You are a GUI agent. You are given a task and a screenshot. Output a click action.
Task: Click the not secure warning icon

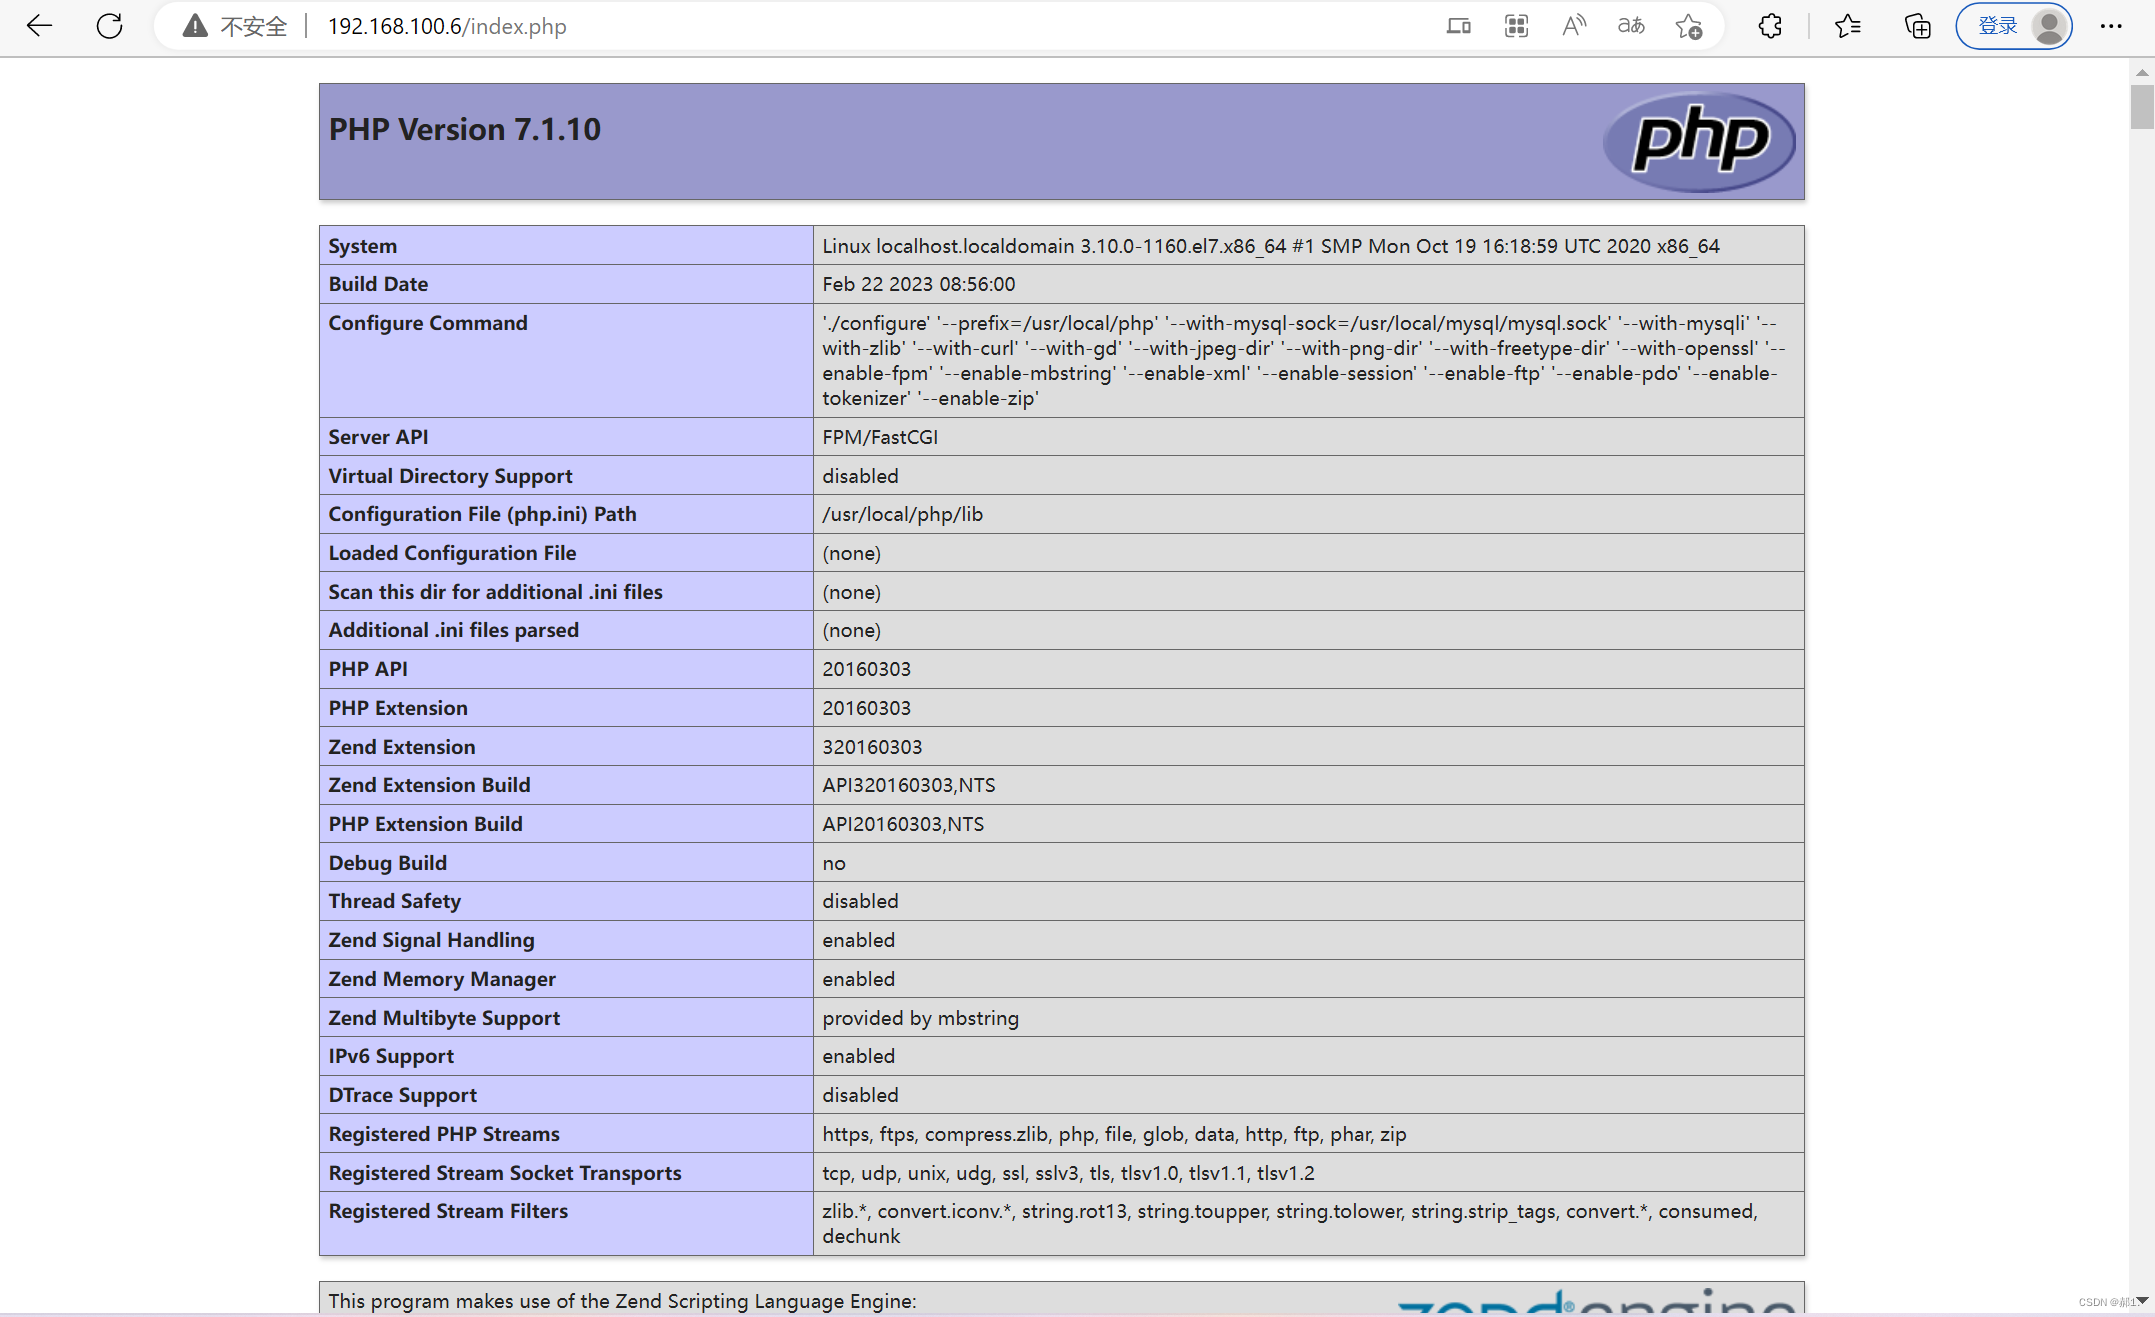click(195, 26)
